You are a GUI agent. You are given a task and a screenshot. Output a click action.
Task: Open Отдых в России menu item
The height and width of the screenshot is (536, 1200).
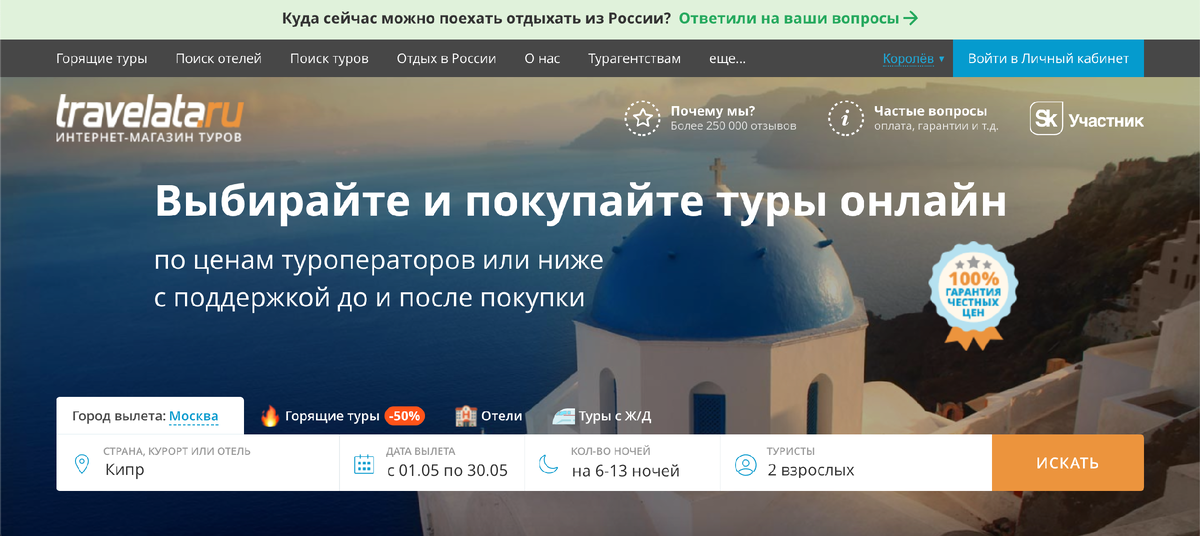point(446,59)
